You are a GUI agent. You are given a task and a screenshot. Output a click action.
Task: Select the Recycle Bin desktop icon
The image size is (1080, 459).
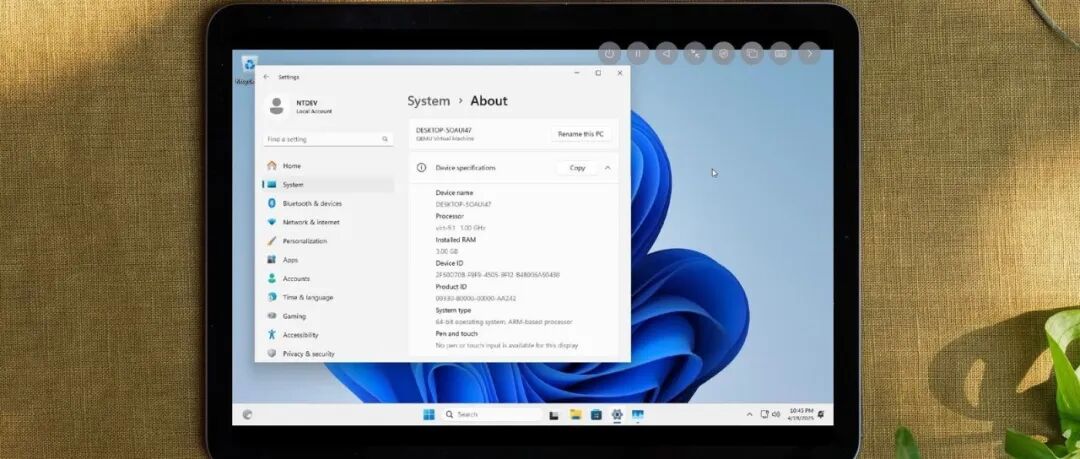click(248, 70)
